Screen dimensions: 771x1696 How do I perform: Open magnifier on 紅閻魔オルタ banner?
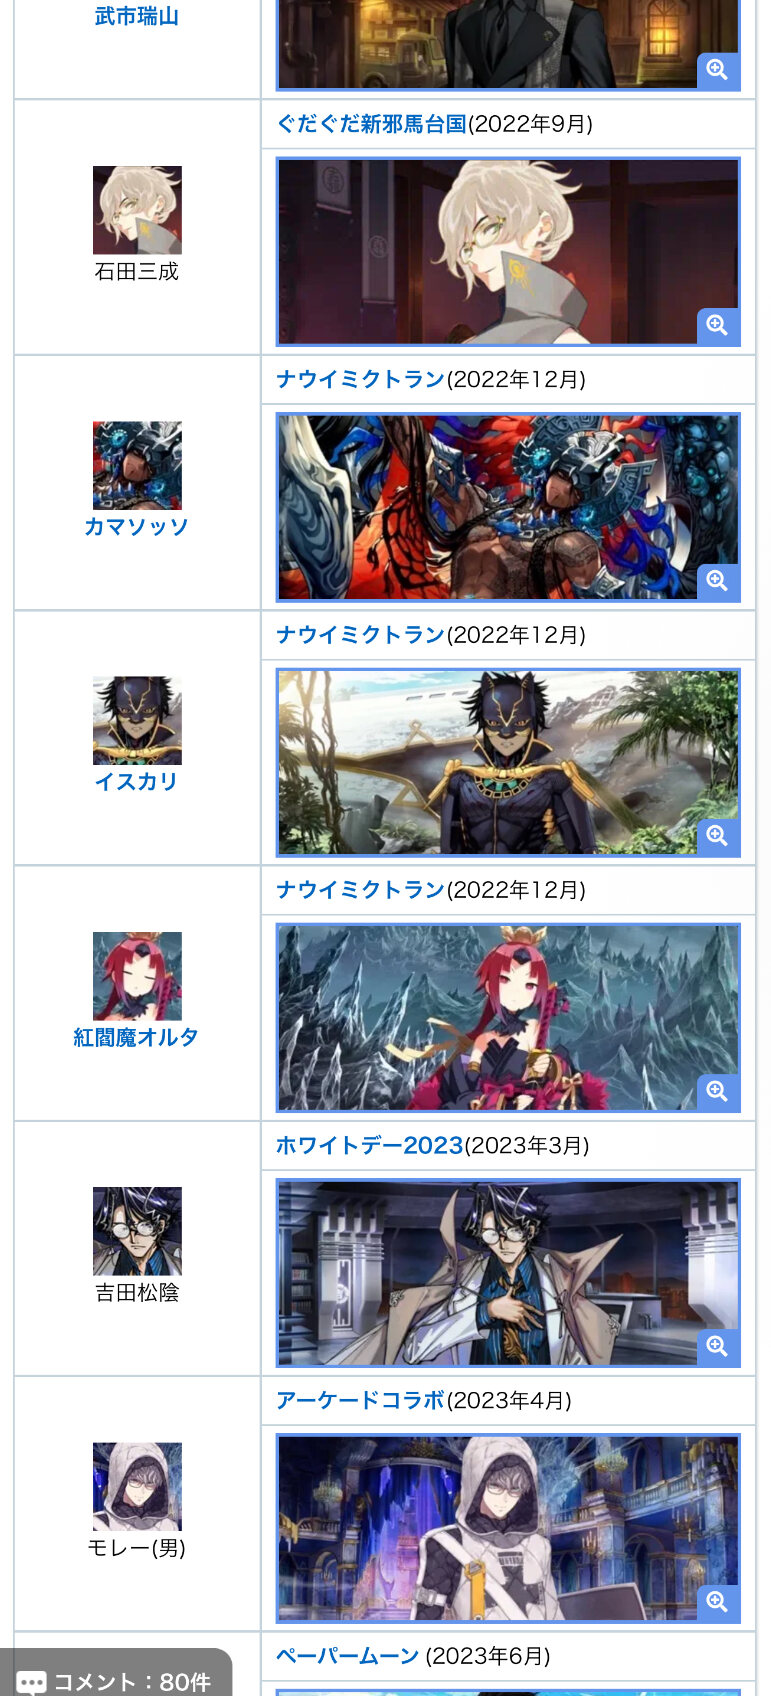click(717, 1091)
